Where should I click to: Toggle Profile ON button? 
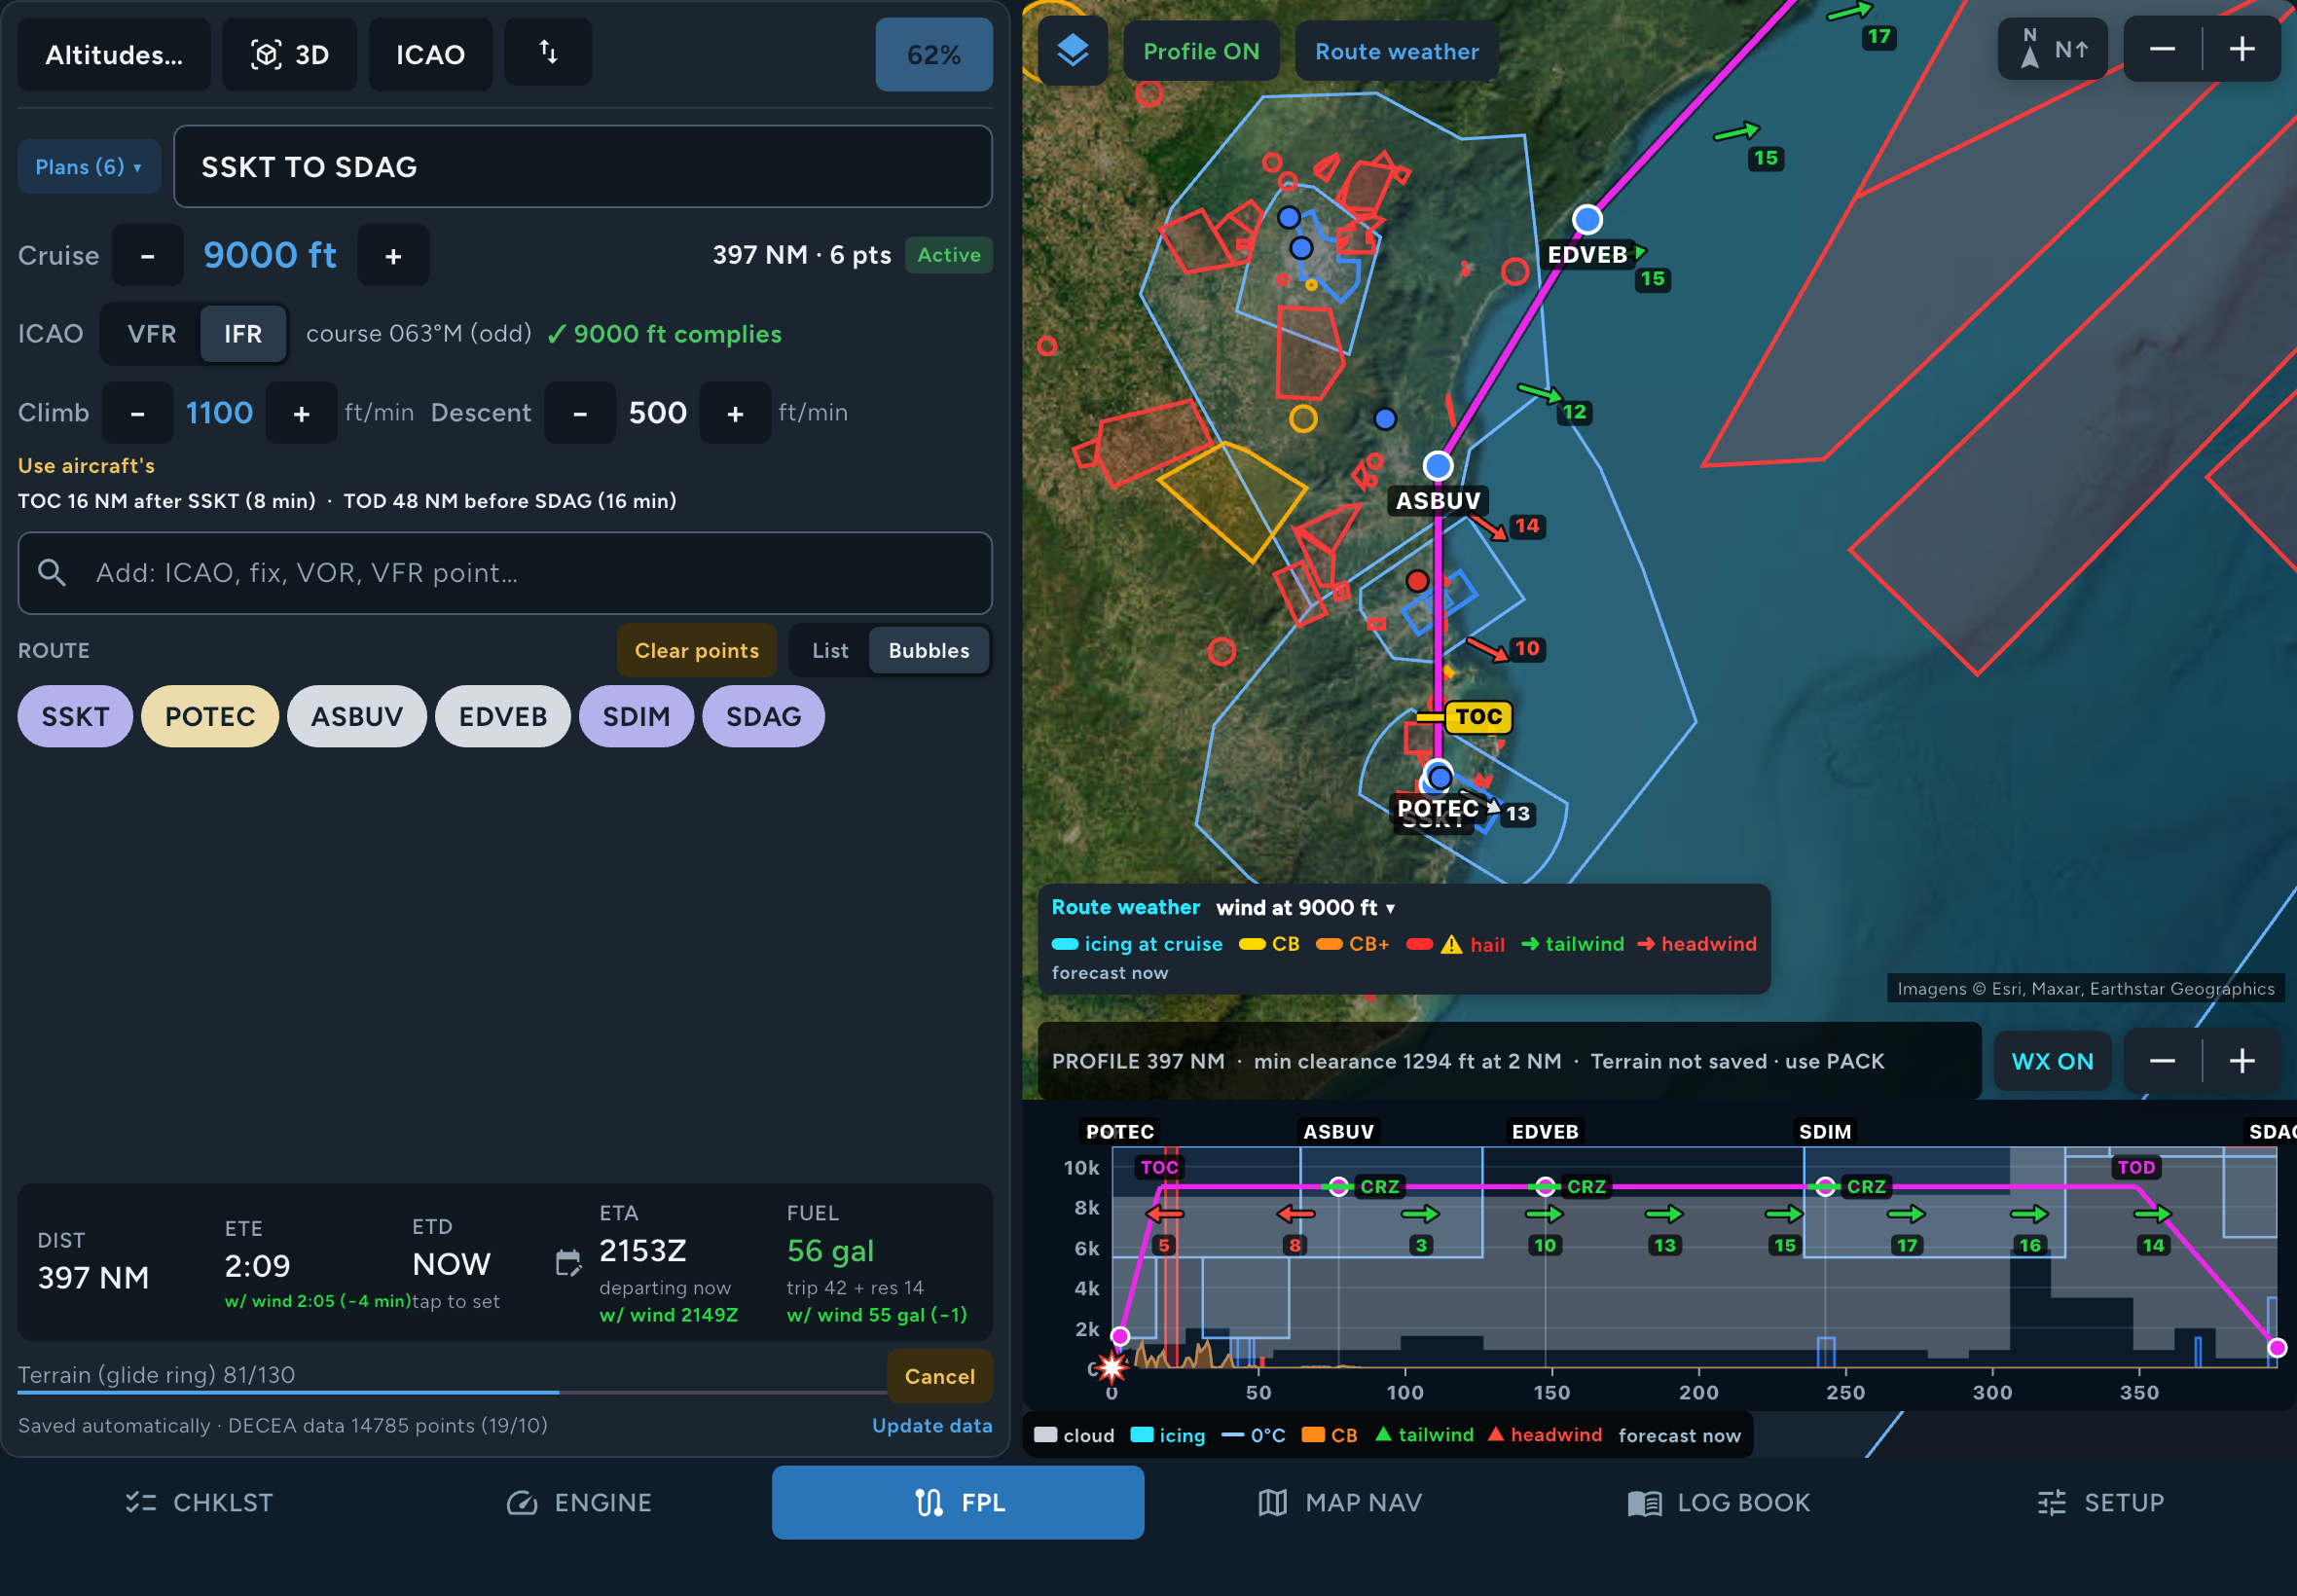click(x=1201, y=51)
